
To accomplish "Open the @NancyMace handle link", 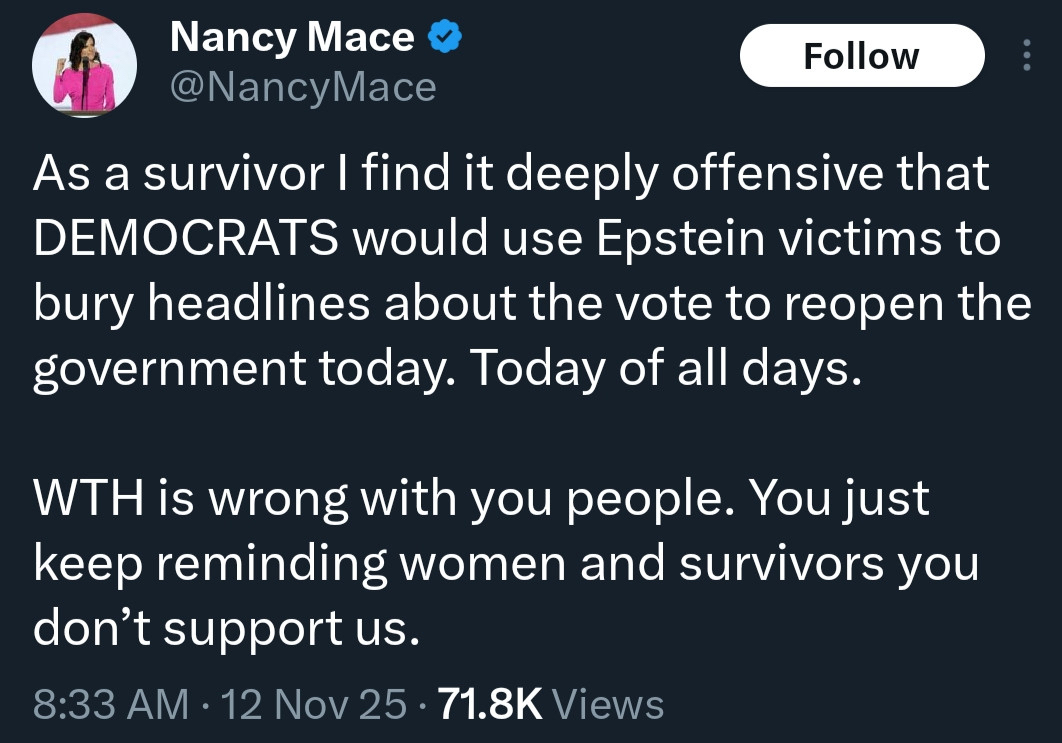I will pos(303,88).
